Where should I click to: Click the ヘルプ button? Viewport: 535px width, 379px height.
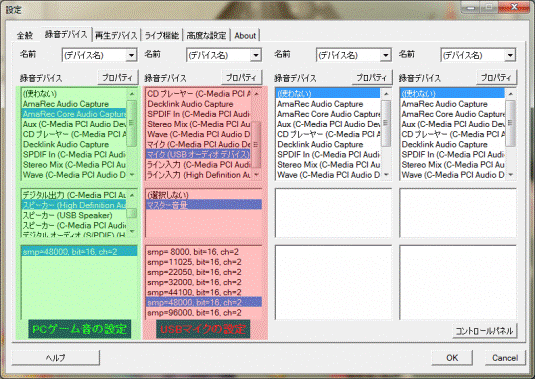tap(56, 358)
